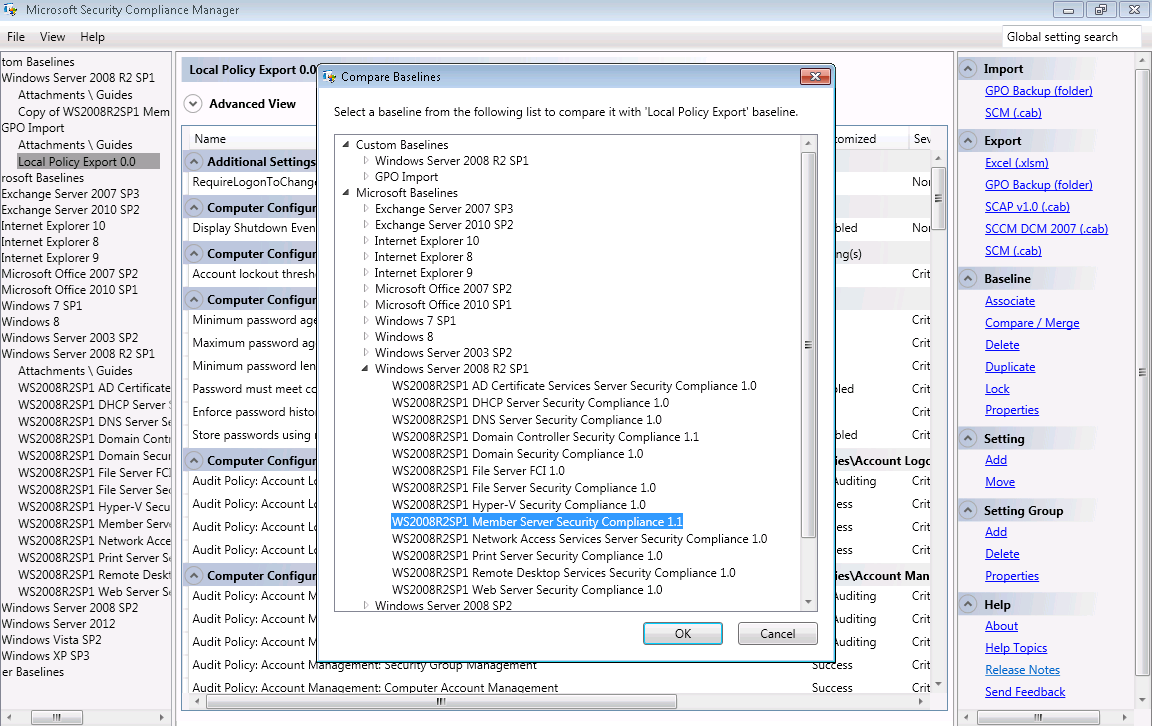This screenshot has width=1152, height=726.
Task: Collapse the Import section chevron
Action: coord(968,68)
